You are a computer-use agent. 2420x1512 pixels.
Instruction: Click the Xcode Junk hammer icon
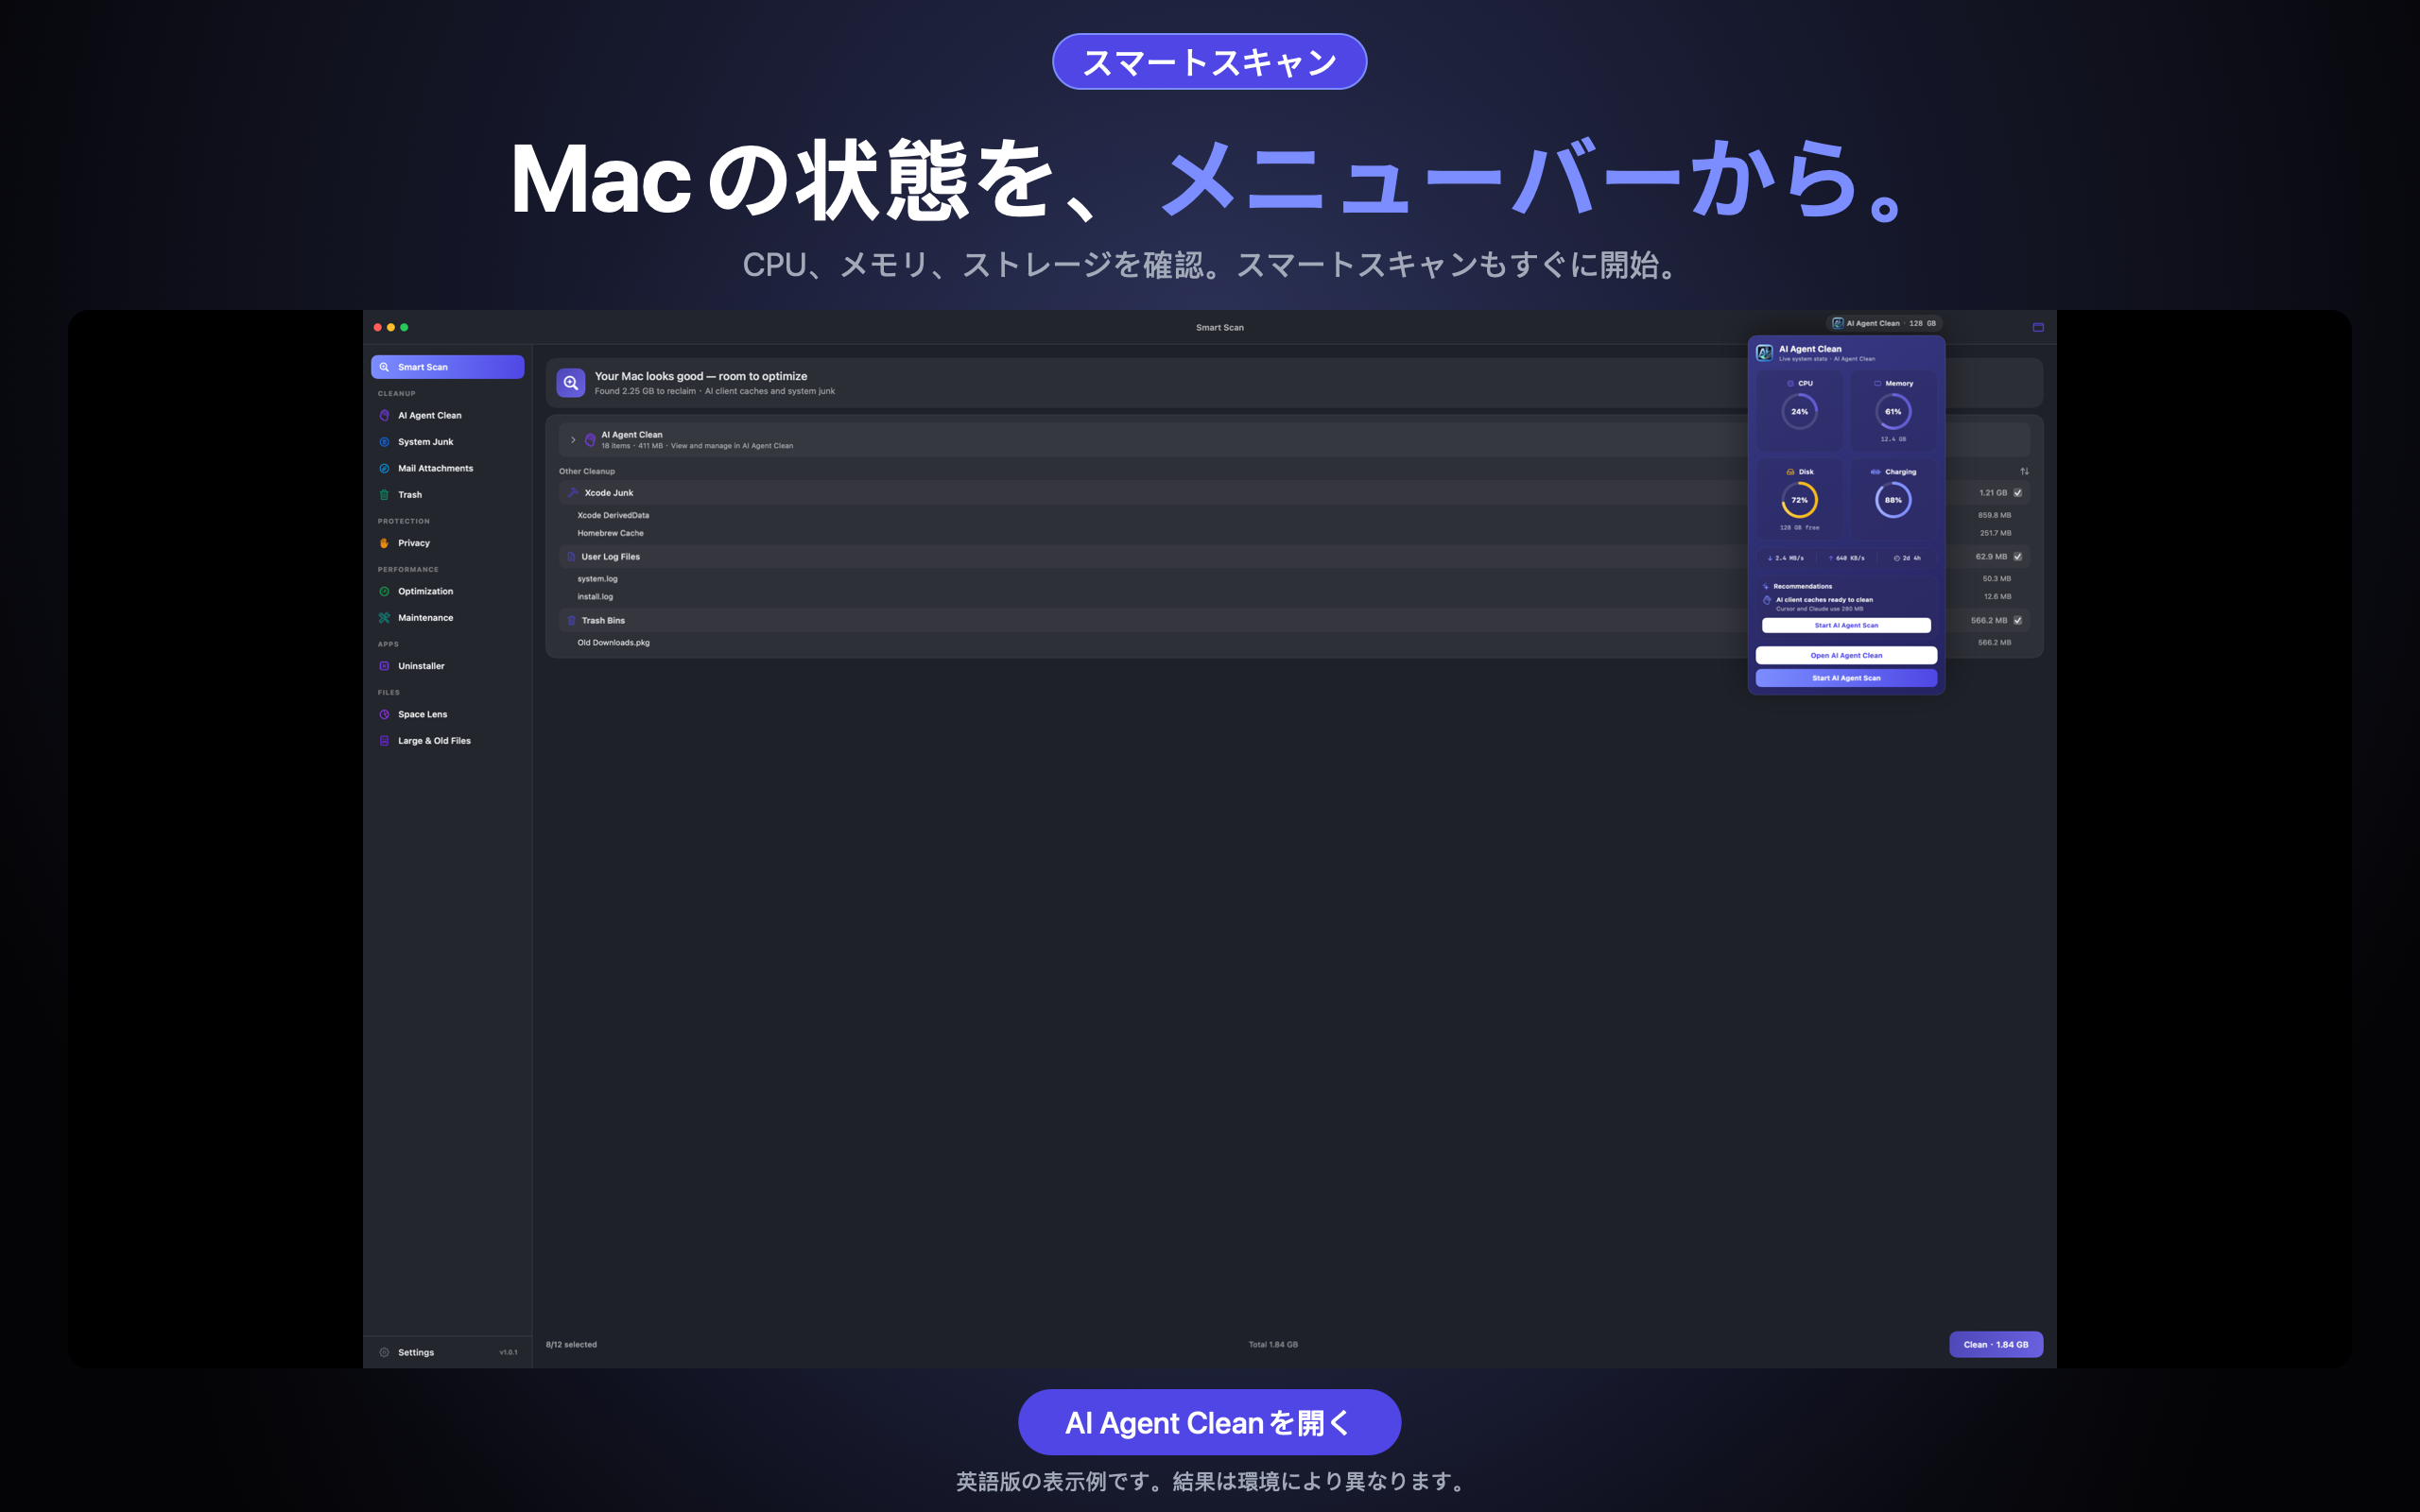pos(573,493)
